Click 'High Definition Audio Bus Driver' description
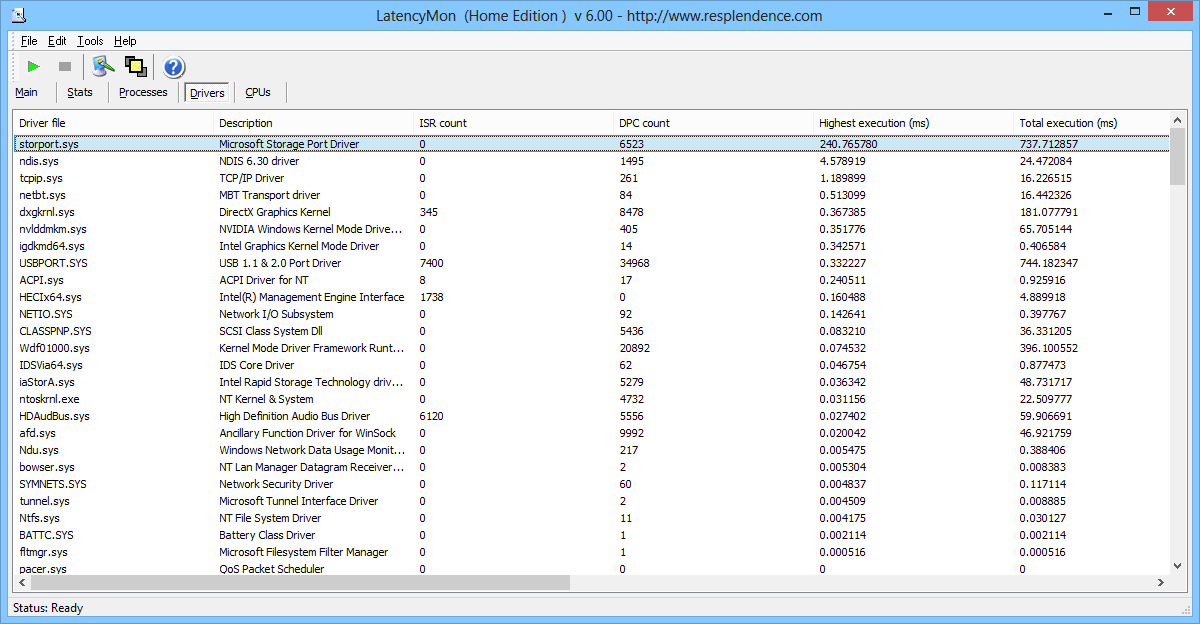Viewport: 1200px width, 624px height. click(295, 416)
